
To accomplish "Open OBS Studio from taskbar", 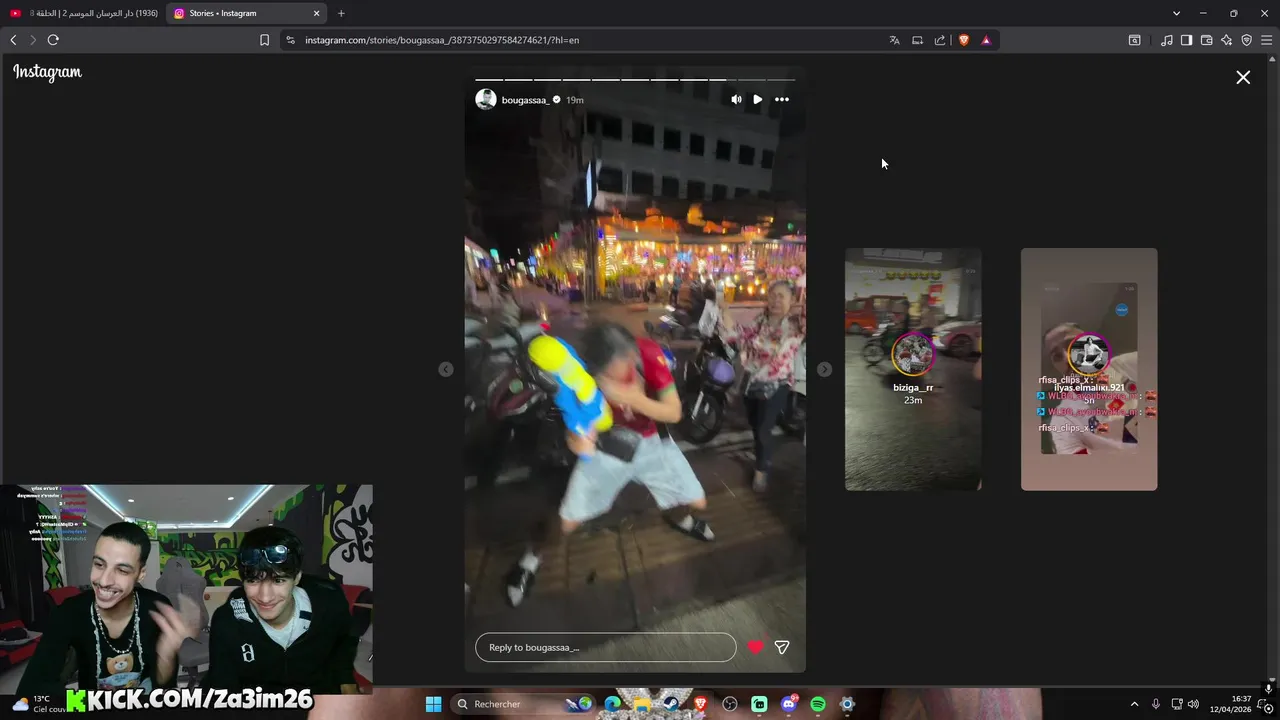I will [x=730, y=704].
